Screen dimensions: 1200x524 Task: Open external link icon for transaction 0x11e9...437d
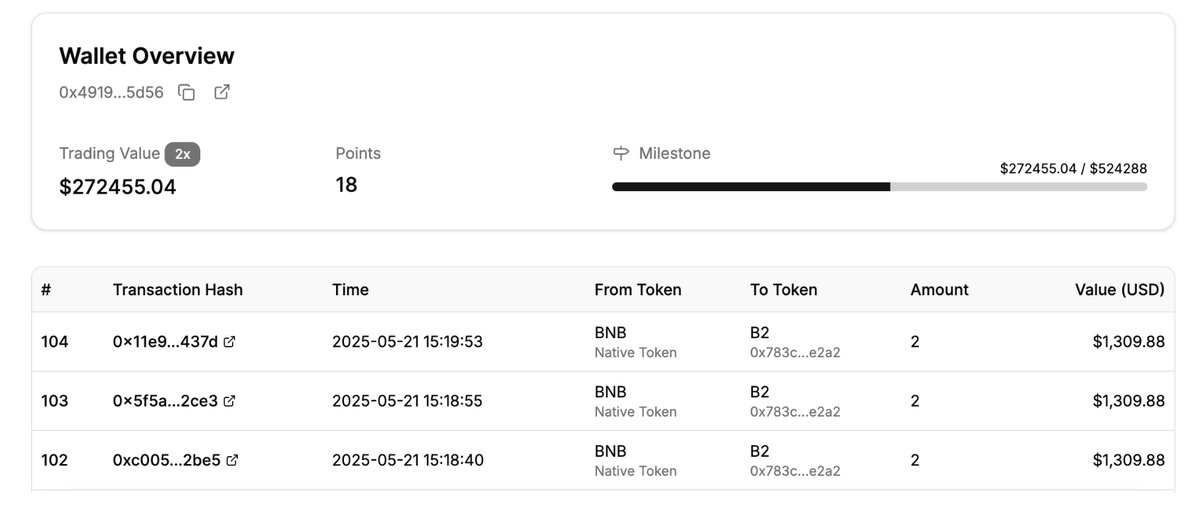click(229, 342)
